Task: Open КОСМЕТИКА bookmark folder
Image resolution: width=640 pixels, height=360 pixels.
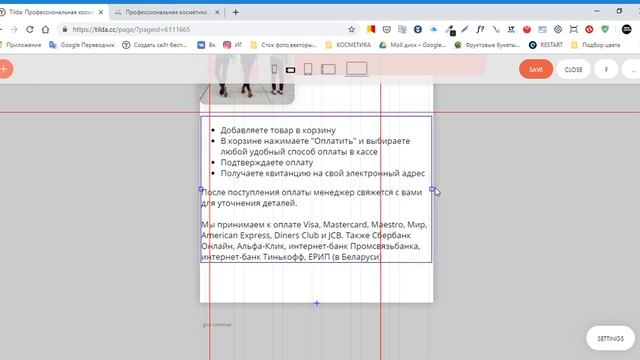Action: (x=348, y=45)
